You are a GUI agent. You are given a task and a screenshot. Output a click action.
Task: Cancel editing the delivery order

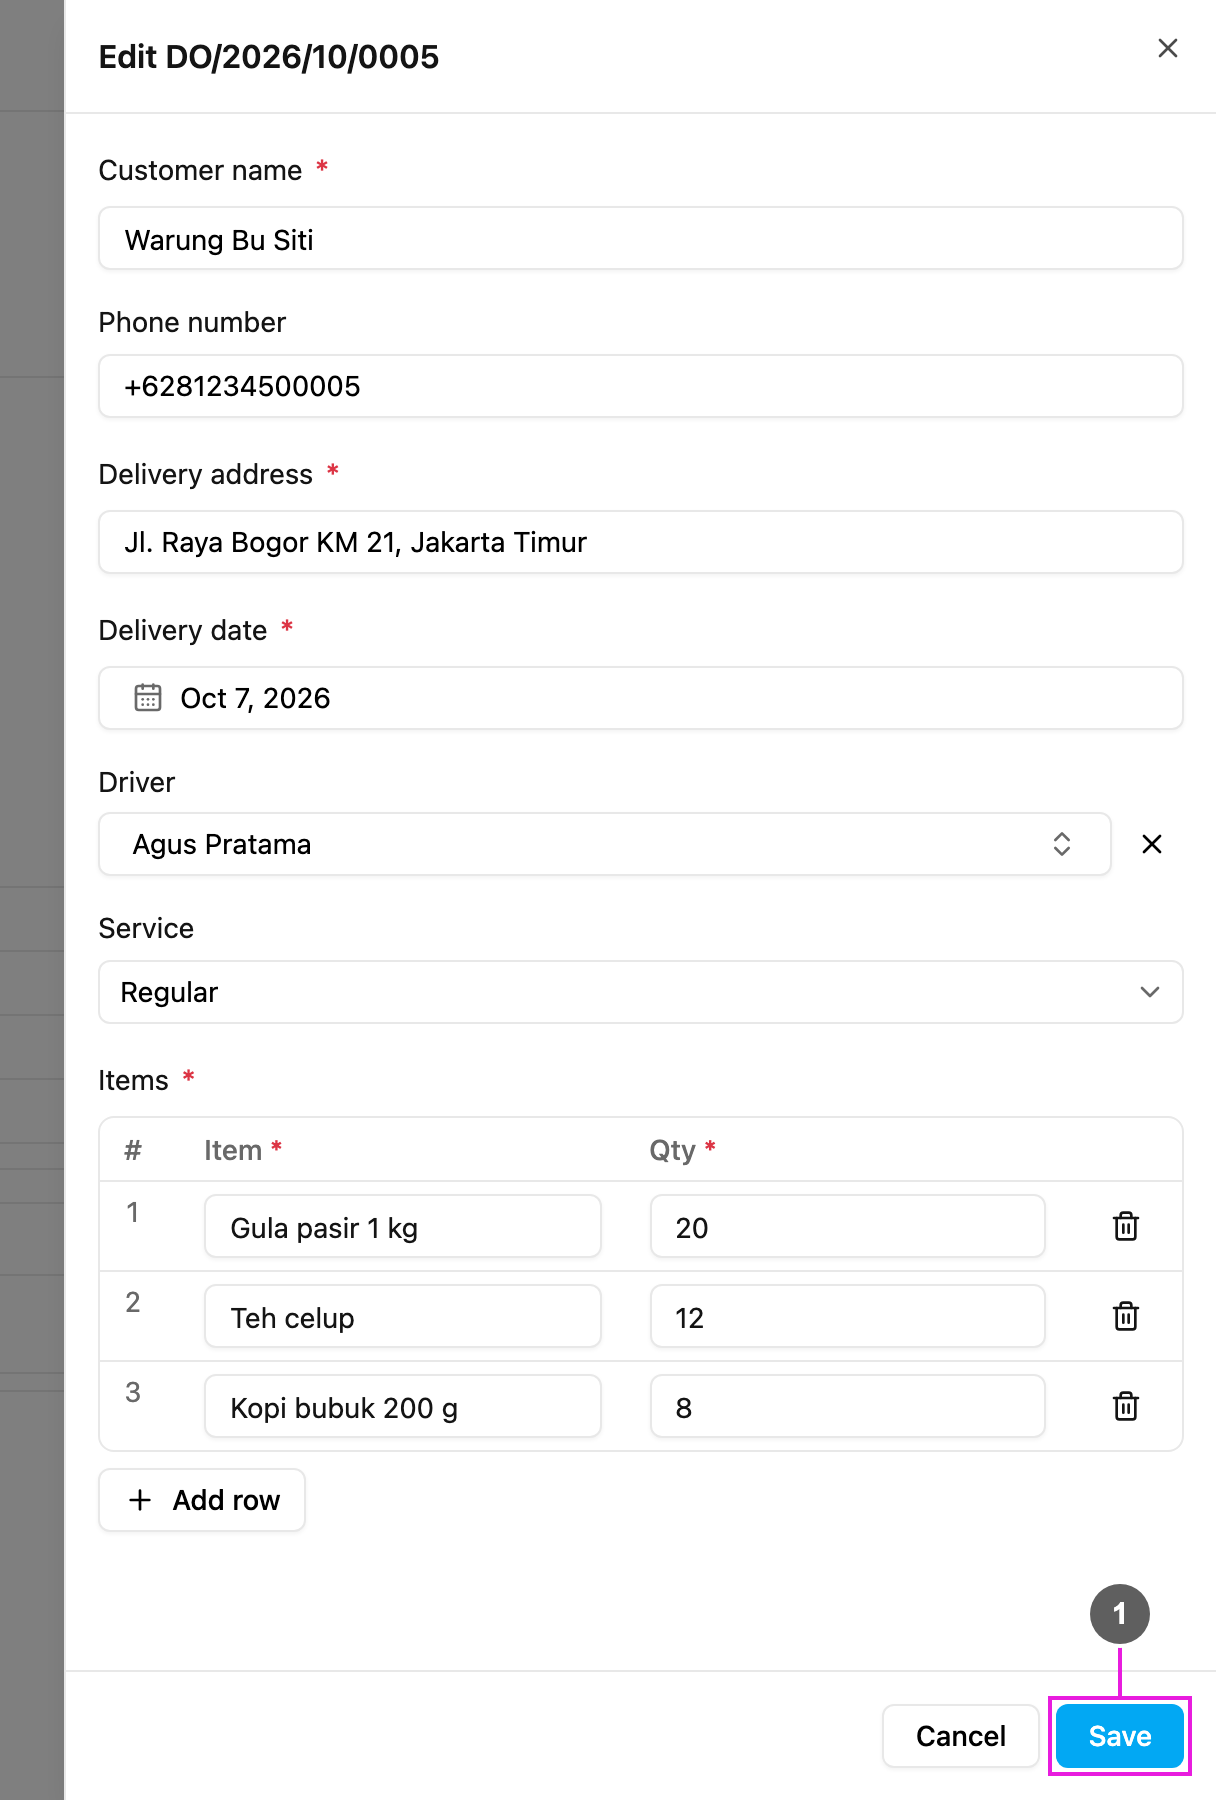coord(961,1736)
